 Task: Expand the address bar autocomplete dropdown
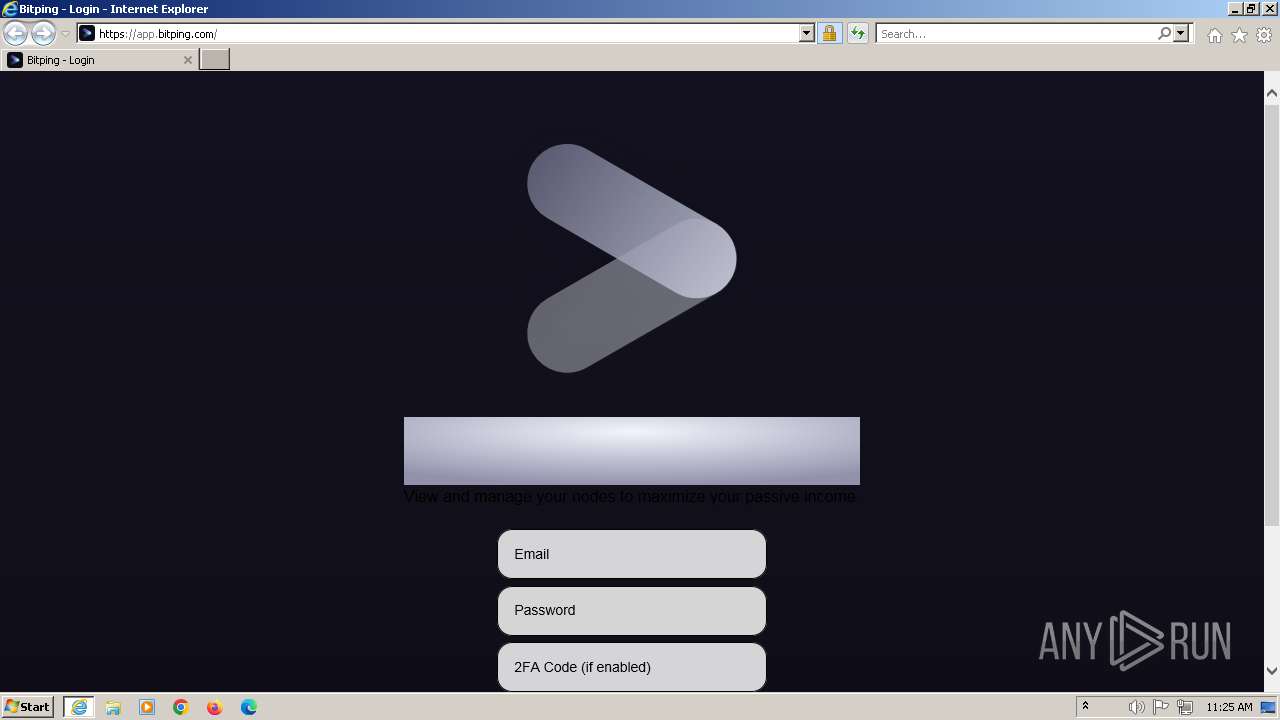pyautogui.click(x=807, y=33)
